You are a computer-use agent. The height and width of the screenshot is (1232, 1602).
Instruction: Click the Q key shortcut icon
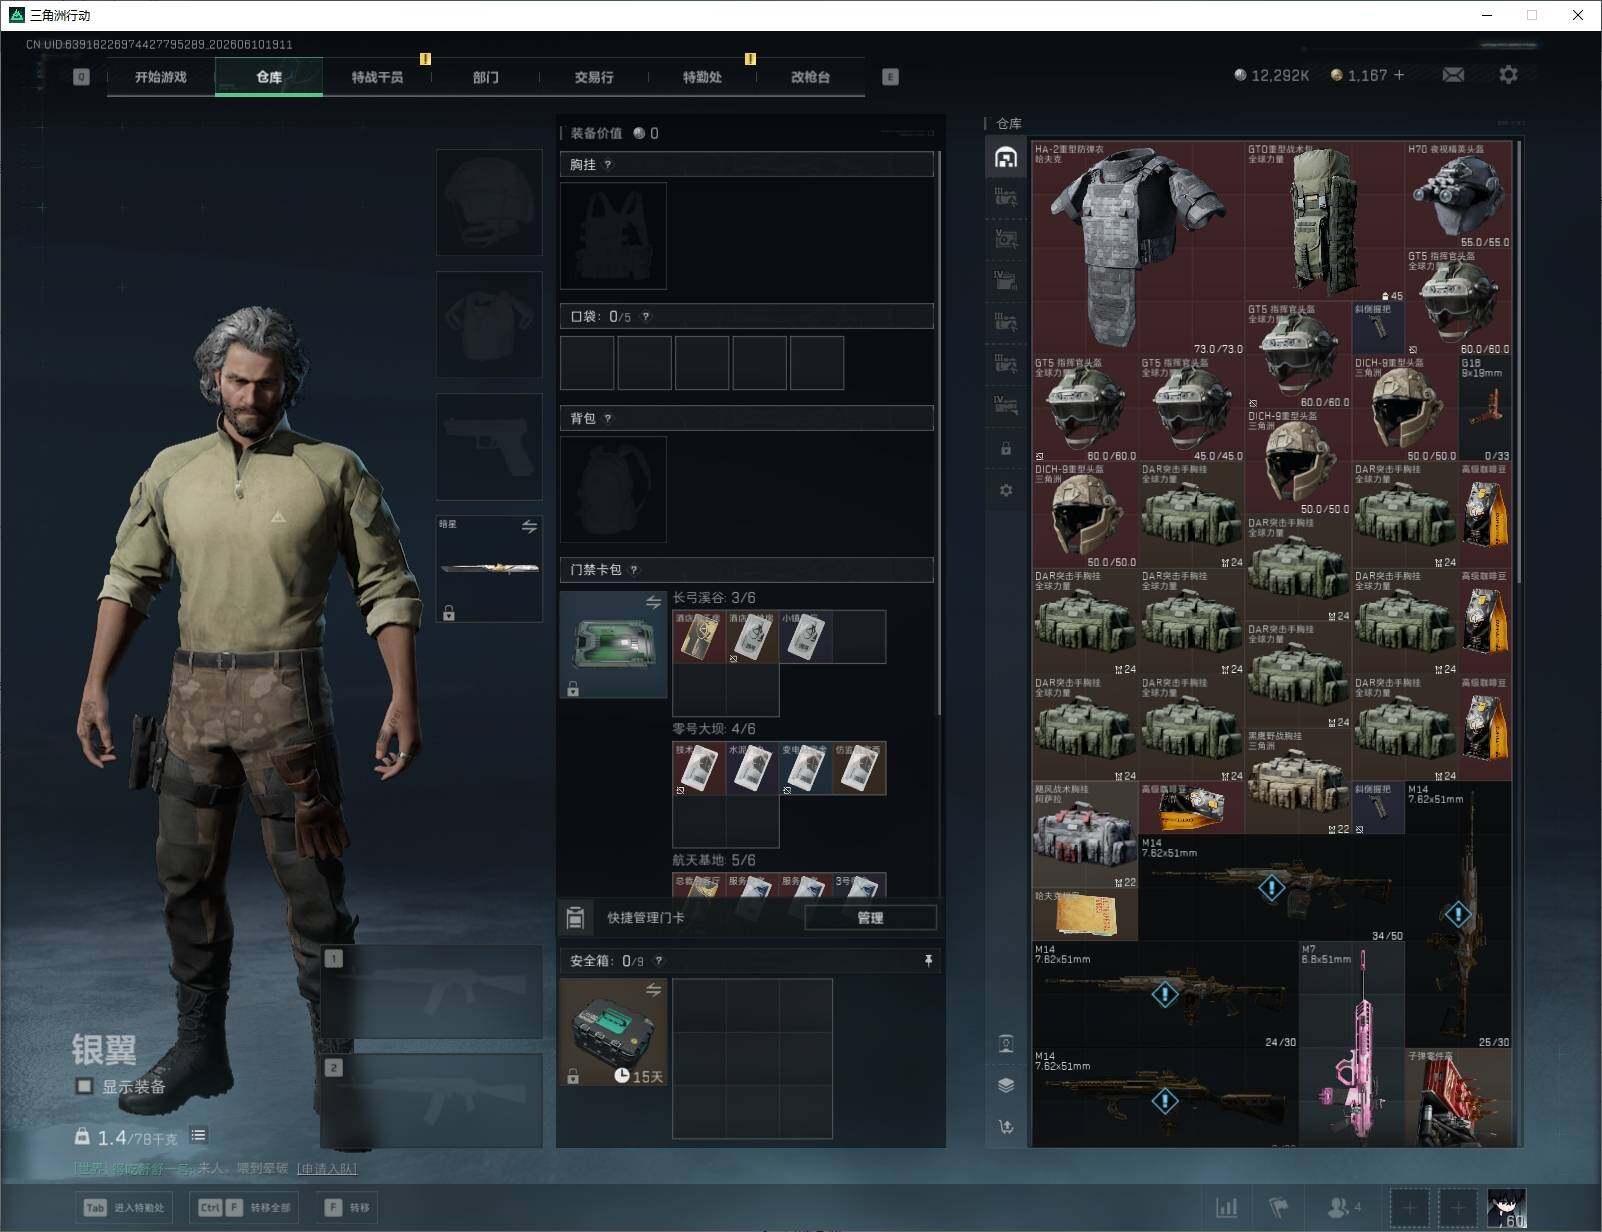coord(82,77)
